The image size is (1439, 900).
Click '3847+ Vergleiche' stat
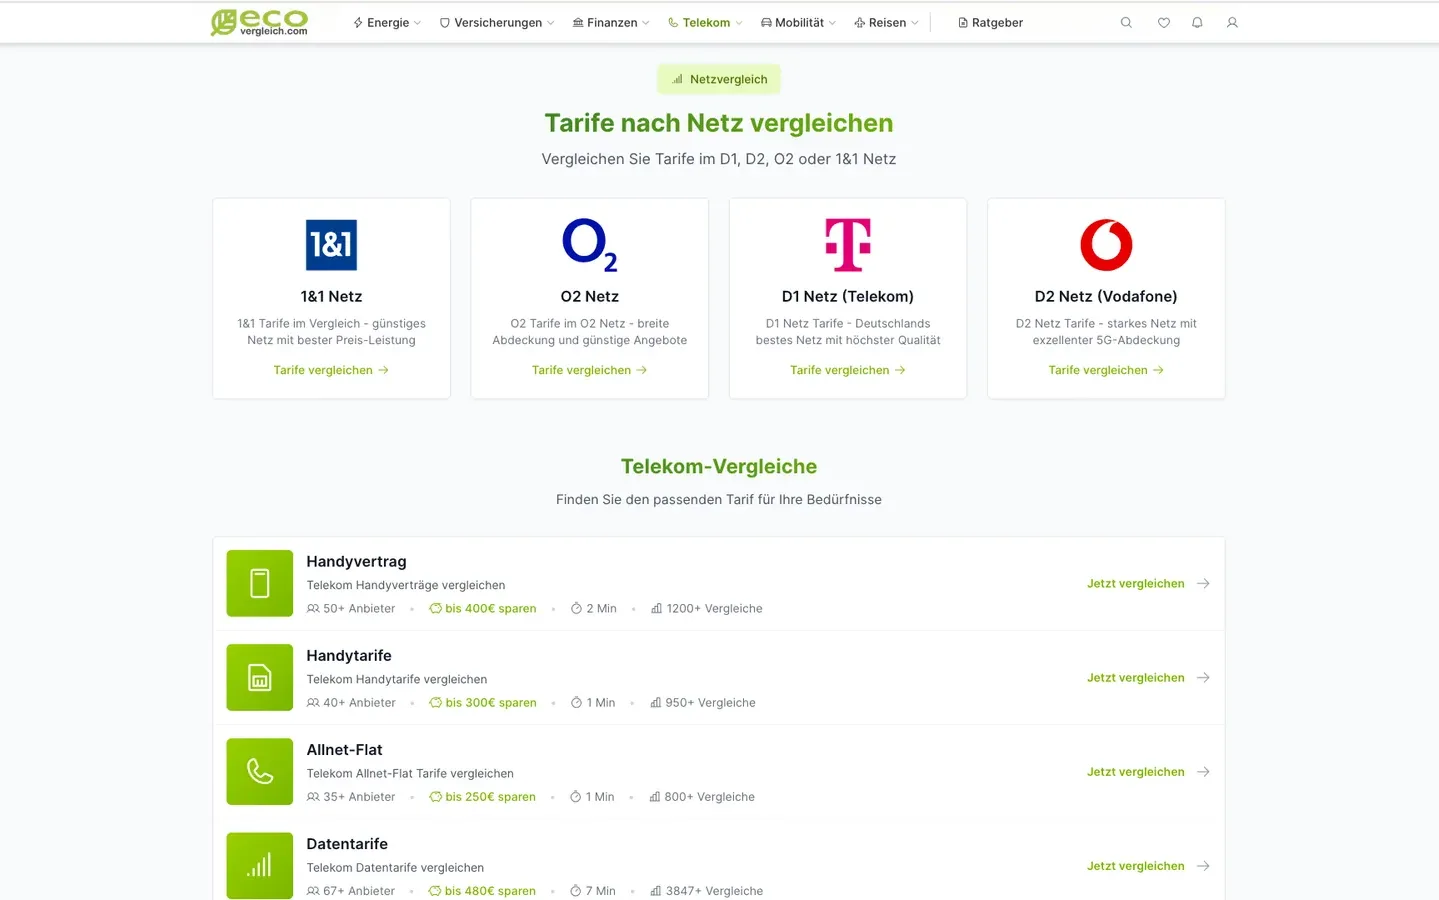[x=706, y=891]
